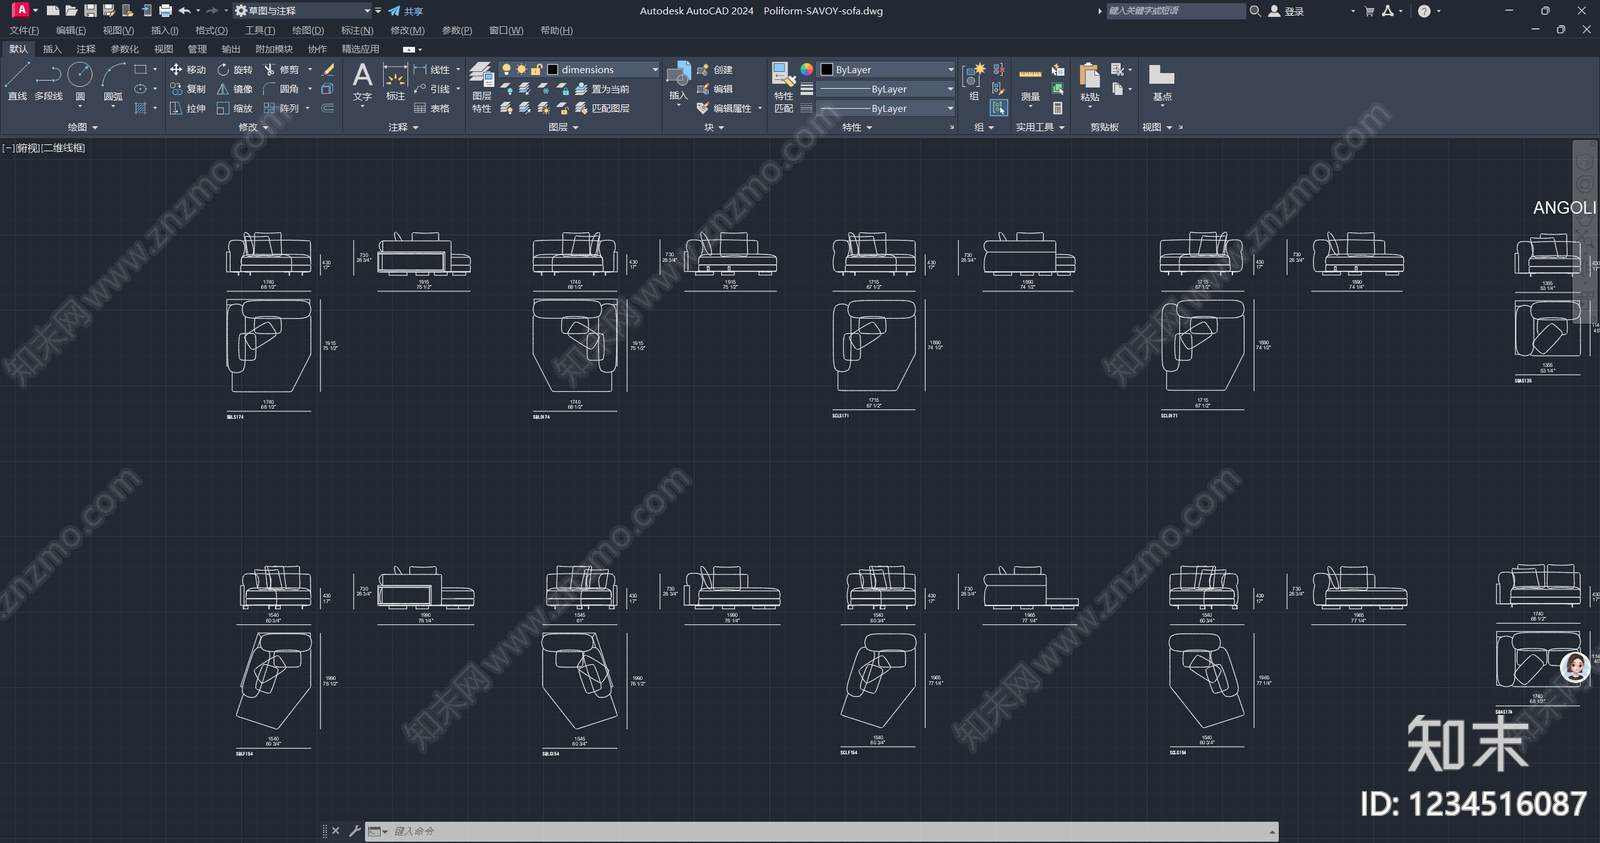Start the Trim (修剪) command
1600x843 pixels.
[x=281, y=70]
